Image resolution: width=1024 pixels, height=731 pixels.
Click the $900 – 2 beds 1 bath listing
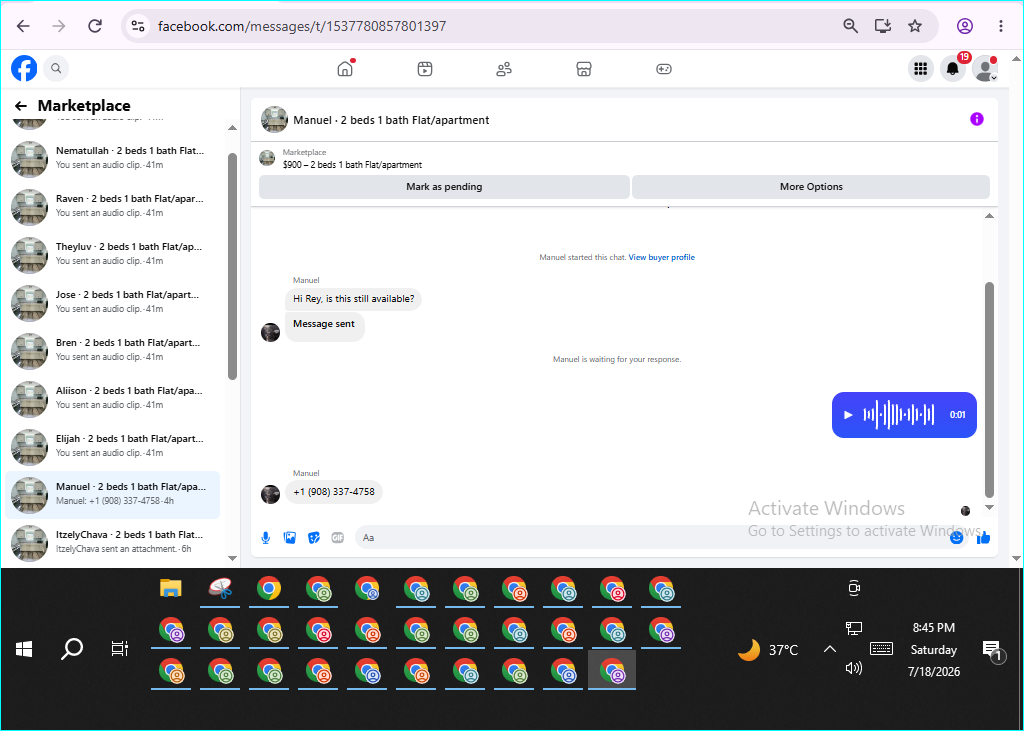pyautogui.click(x=352, y=165)
